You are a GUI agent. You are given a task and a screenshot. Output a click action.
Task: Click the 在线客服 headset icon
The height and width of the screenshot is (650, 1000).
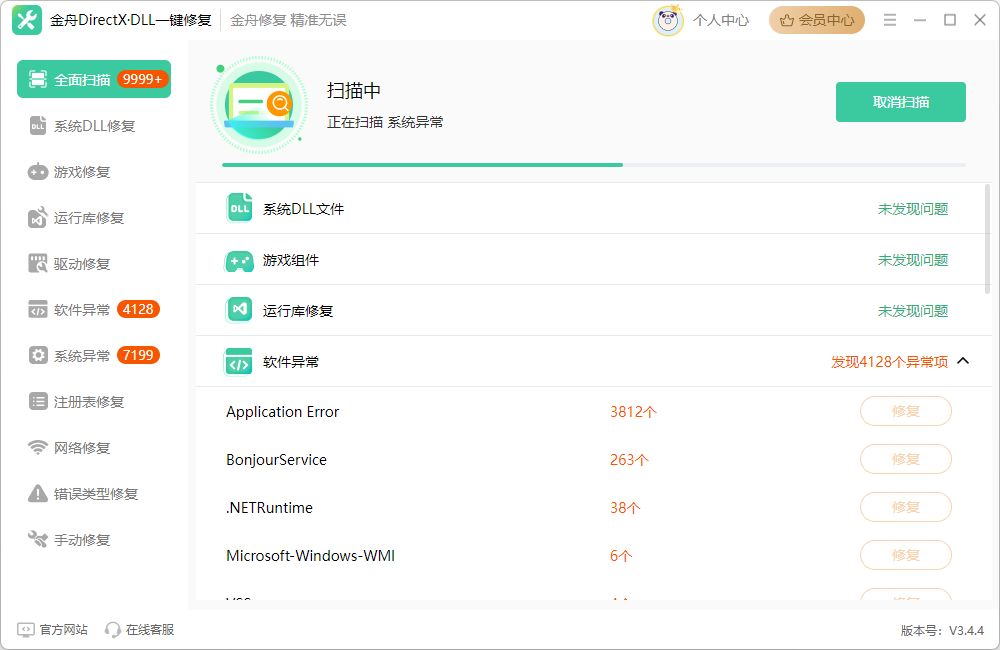coord(113,630)
